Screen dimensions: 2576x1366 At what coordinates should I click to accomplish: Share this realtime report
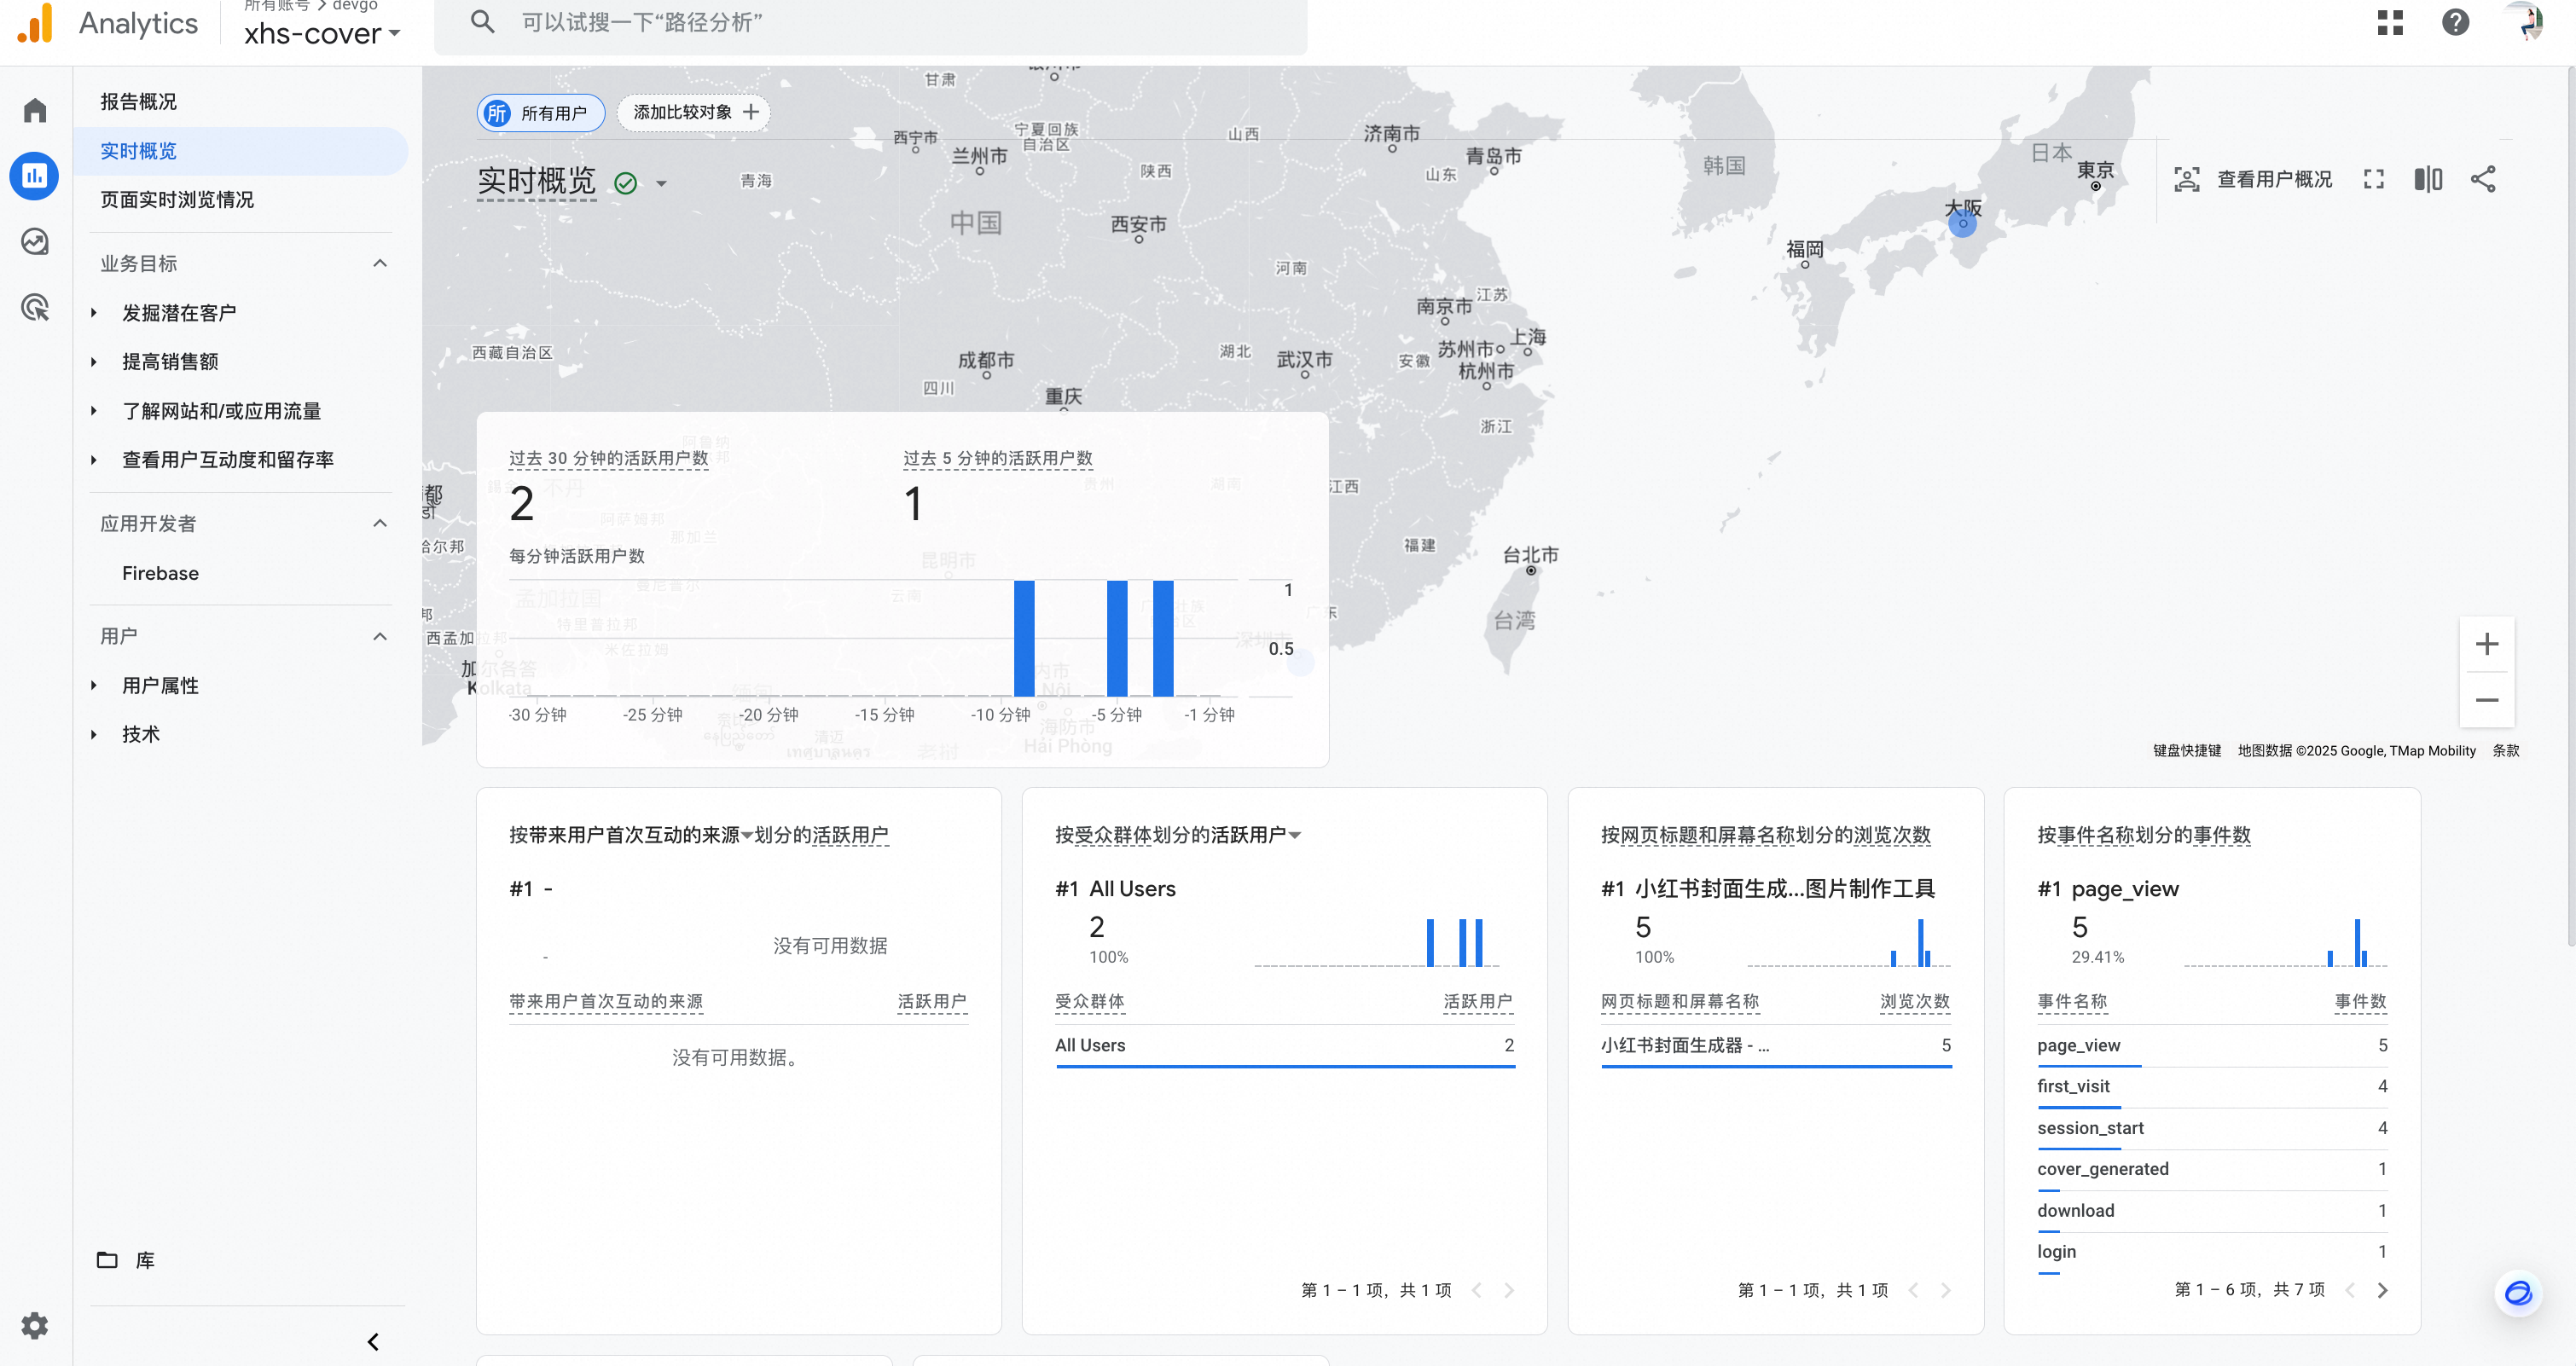[2483, 179]
